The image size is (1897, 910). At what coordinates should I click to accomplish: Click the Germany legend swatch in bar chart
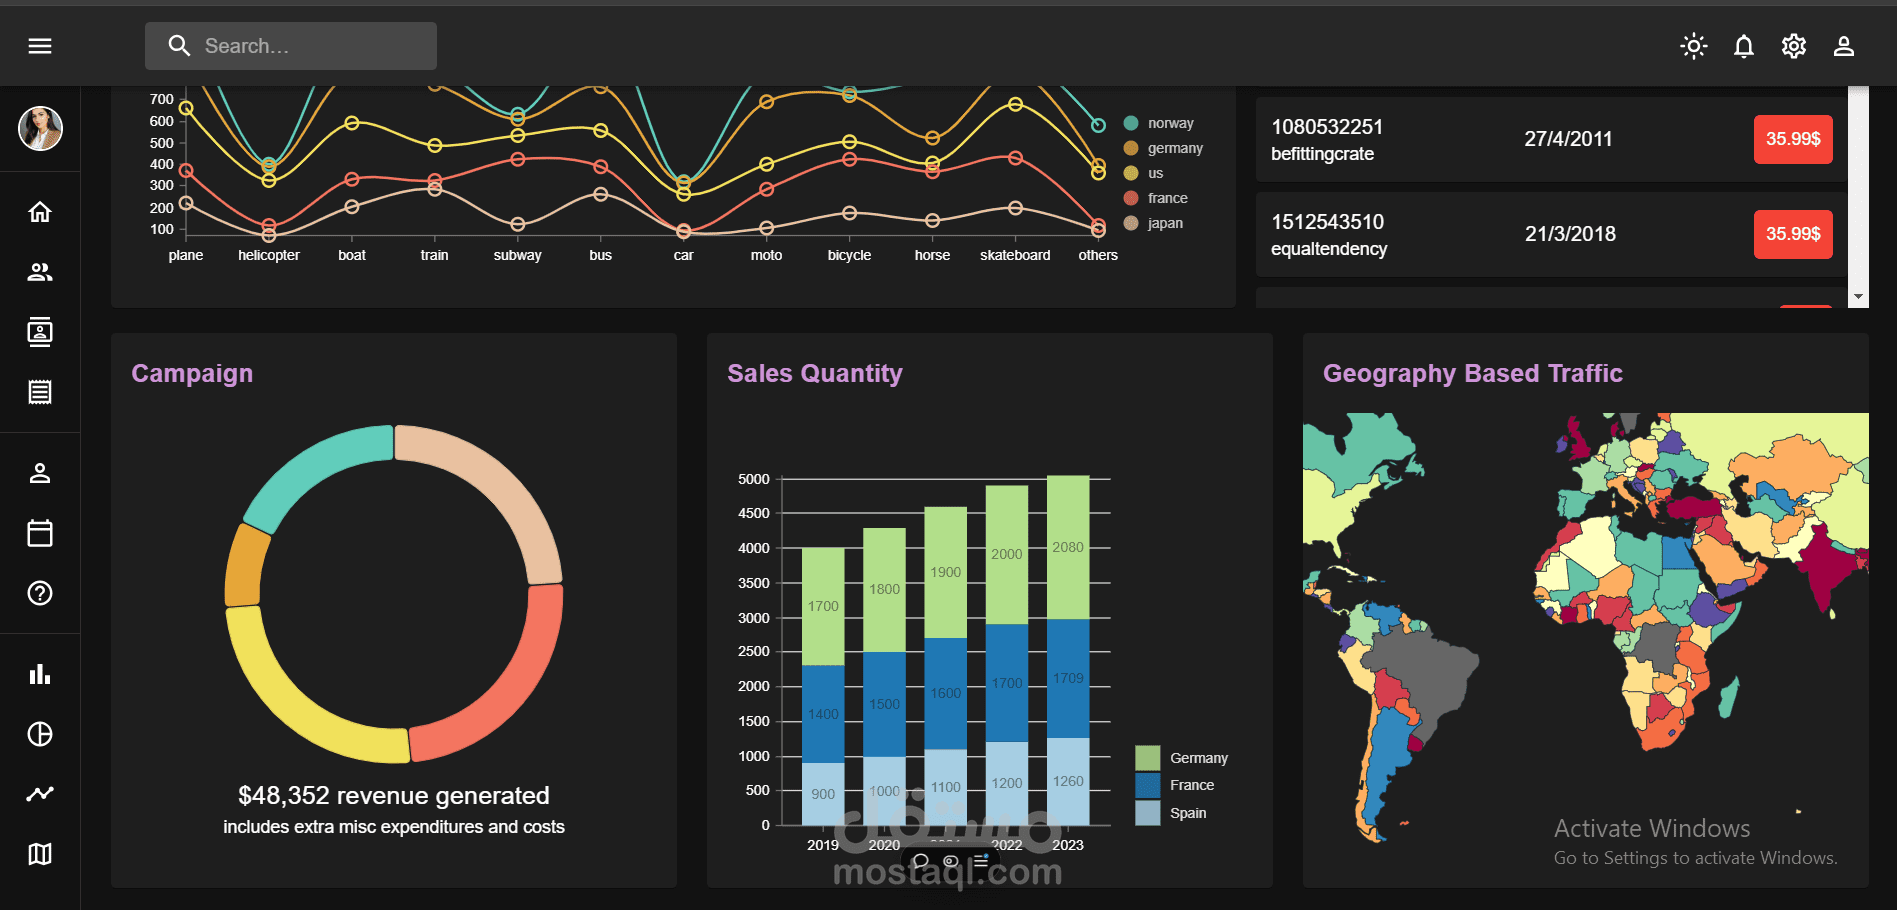point(1148,758)
